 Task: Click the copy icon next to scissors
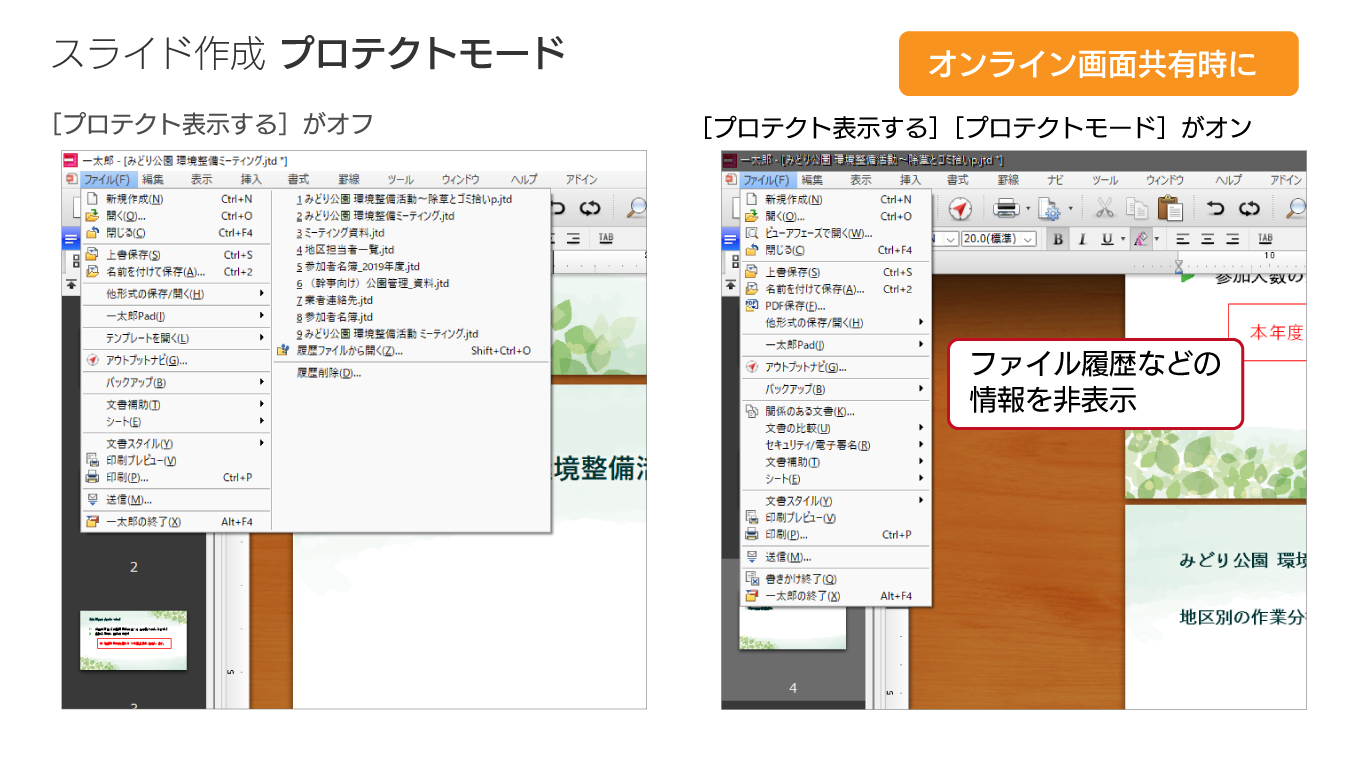1136,208
